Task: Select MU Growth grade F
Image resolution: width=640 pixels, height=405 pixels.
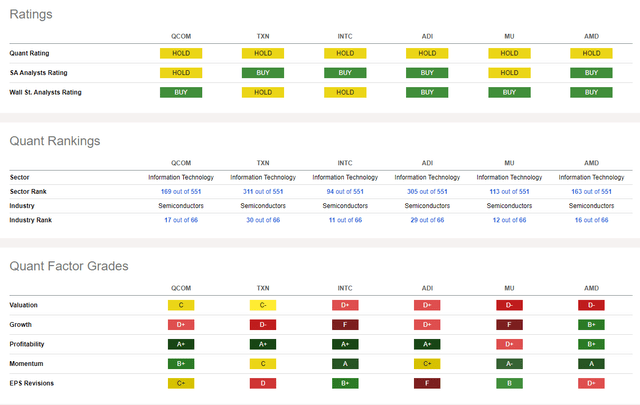Action: [x=509, y=325]
